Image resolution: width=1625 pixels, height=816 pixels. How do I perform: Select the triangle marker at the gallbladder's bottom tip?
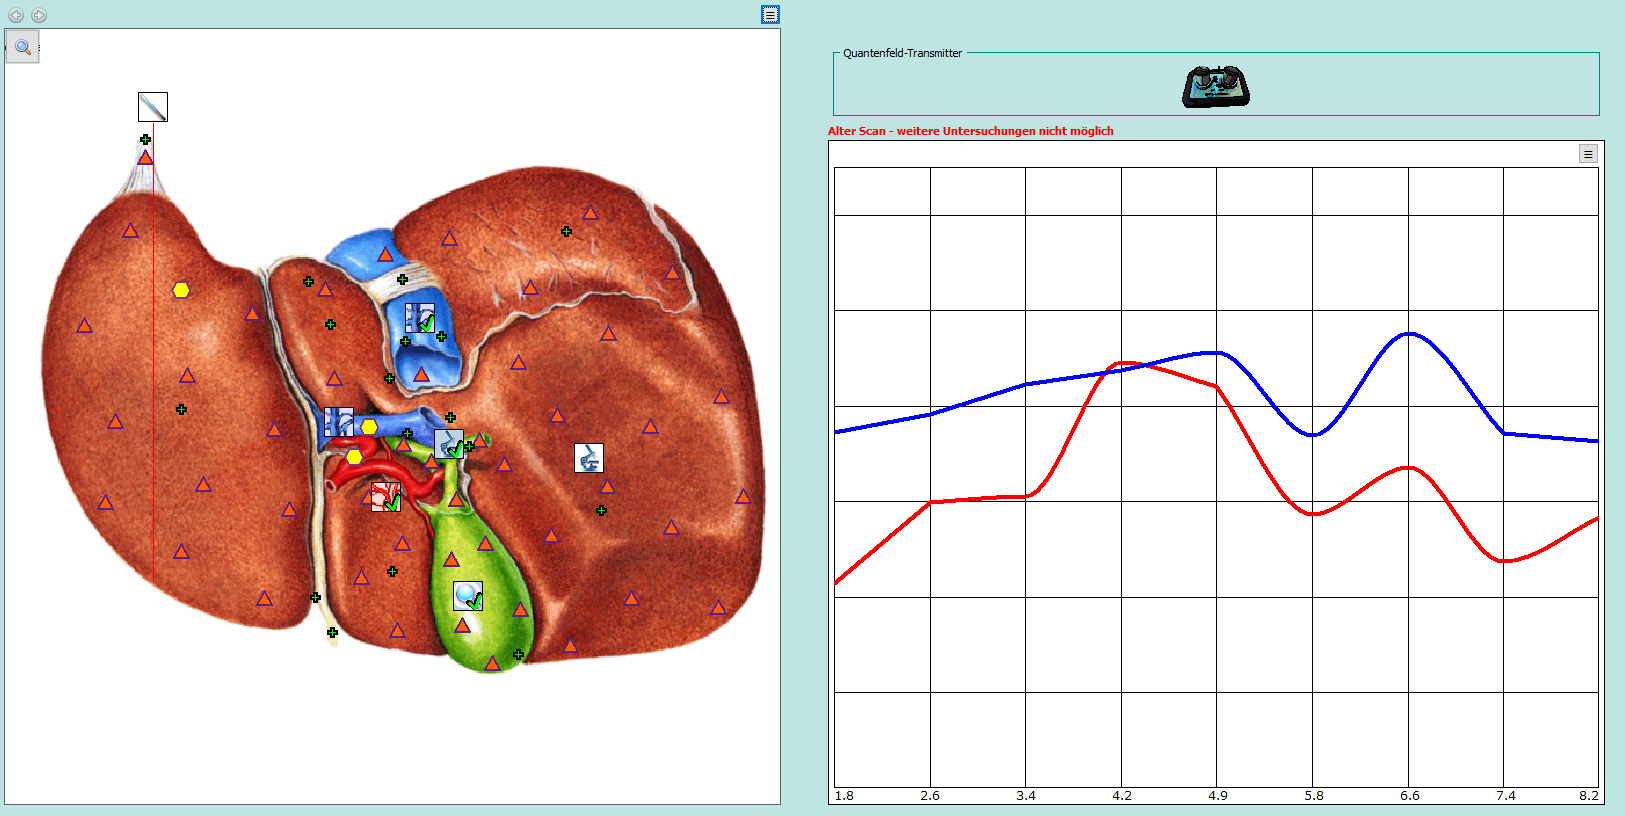492,663
